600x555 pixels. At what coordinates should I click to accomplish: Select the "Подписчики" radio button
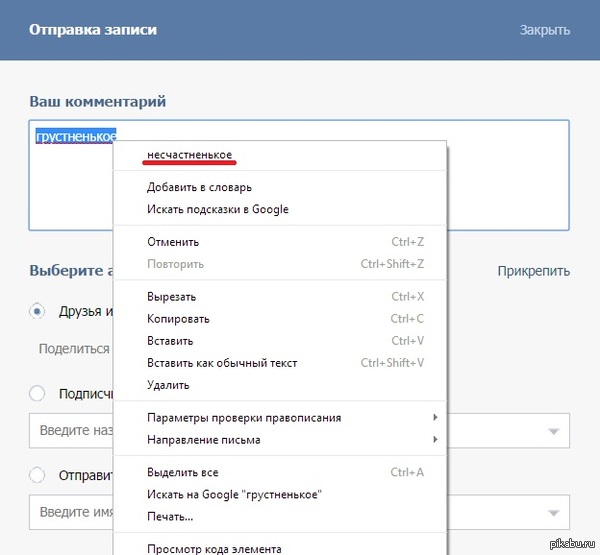click(38, 393)
